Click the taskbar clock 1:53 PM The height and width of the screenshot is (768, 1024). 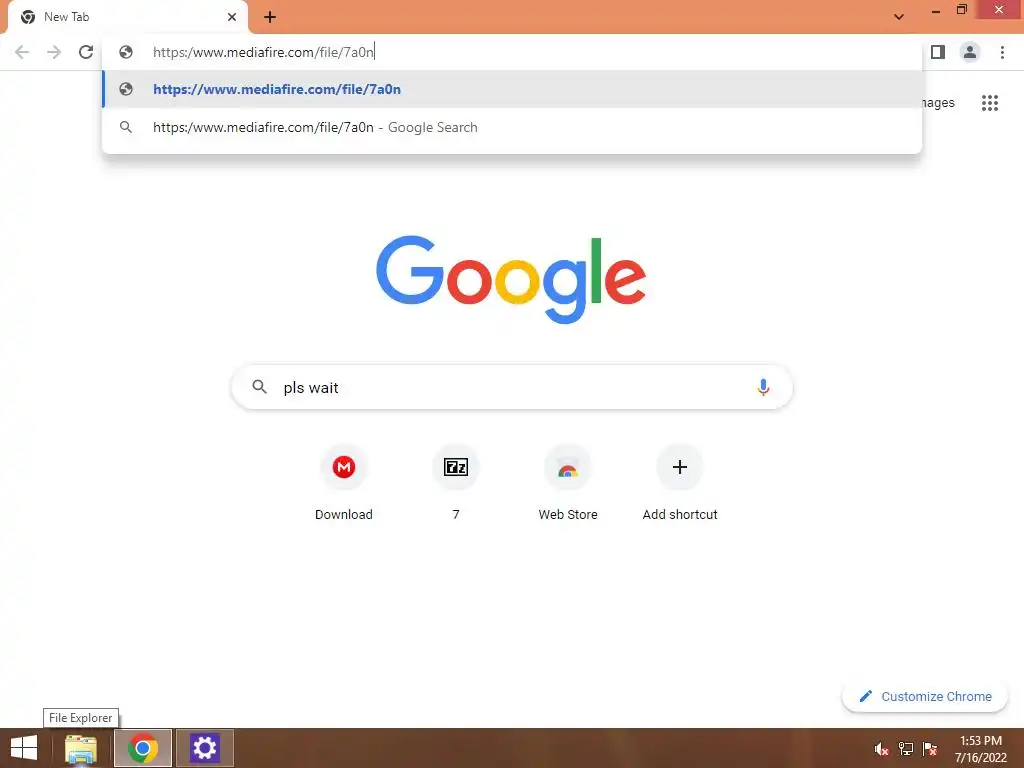tap(981, 749)
